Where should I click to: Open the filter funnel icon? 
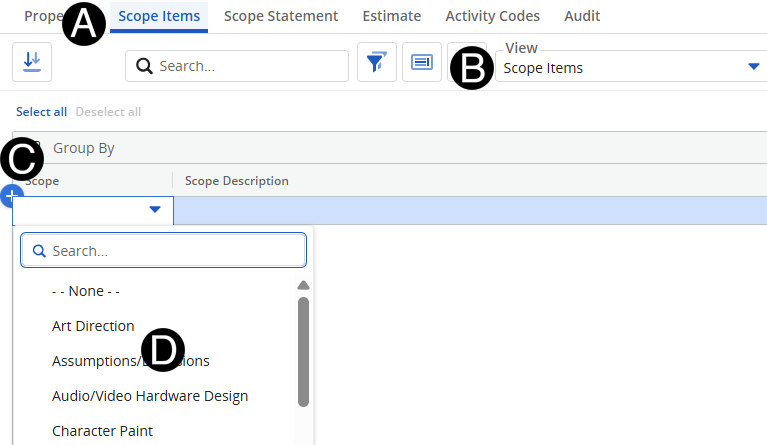pyautogui.click(x=376, y=62)
